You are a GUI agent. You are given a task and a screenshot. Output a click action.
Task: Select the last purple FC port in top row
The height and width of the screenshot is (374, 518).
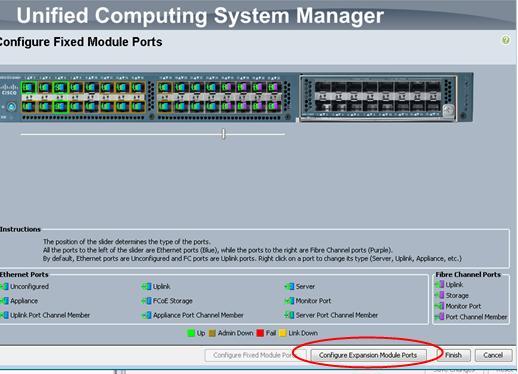274,88
